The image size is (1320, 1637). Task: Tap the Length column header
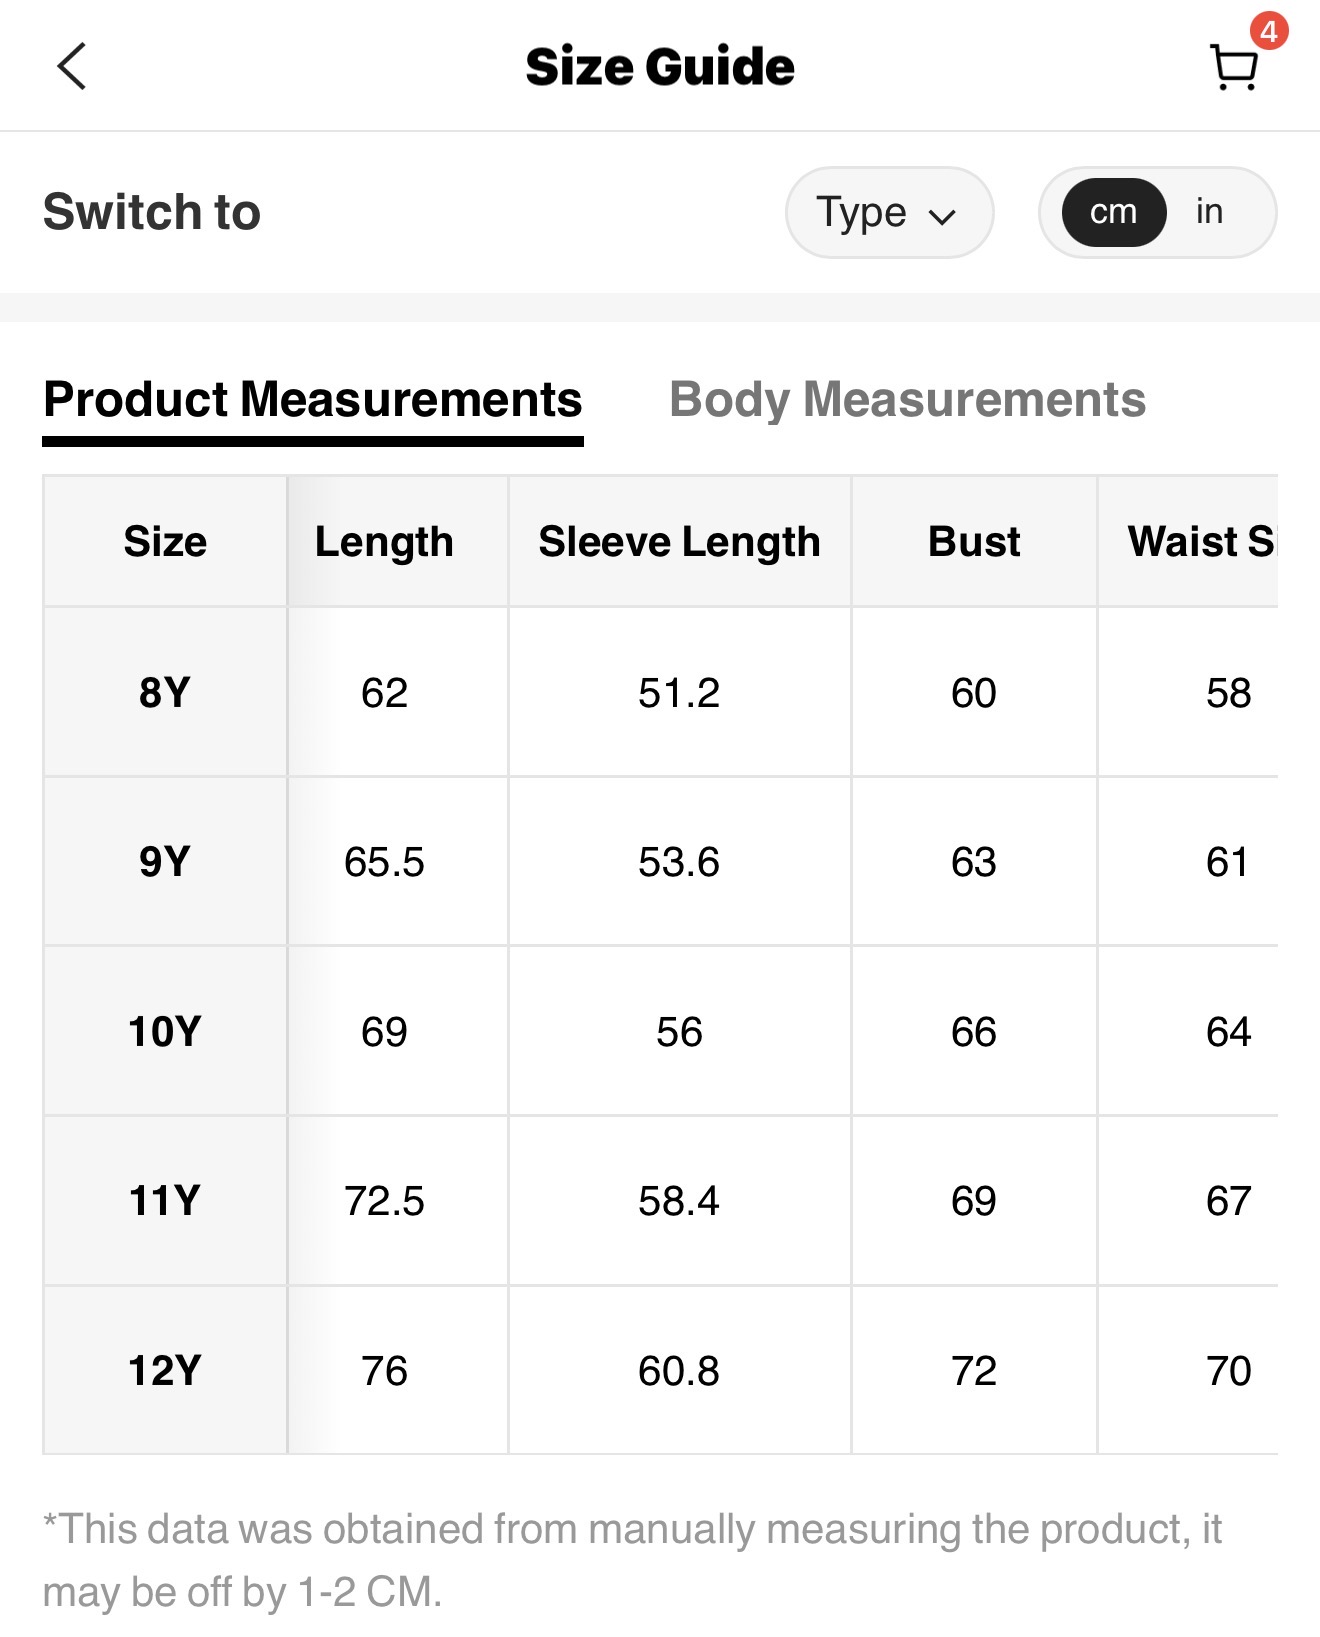[x=384, y=542]
